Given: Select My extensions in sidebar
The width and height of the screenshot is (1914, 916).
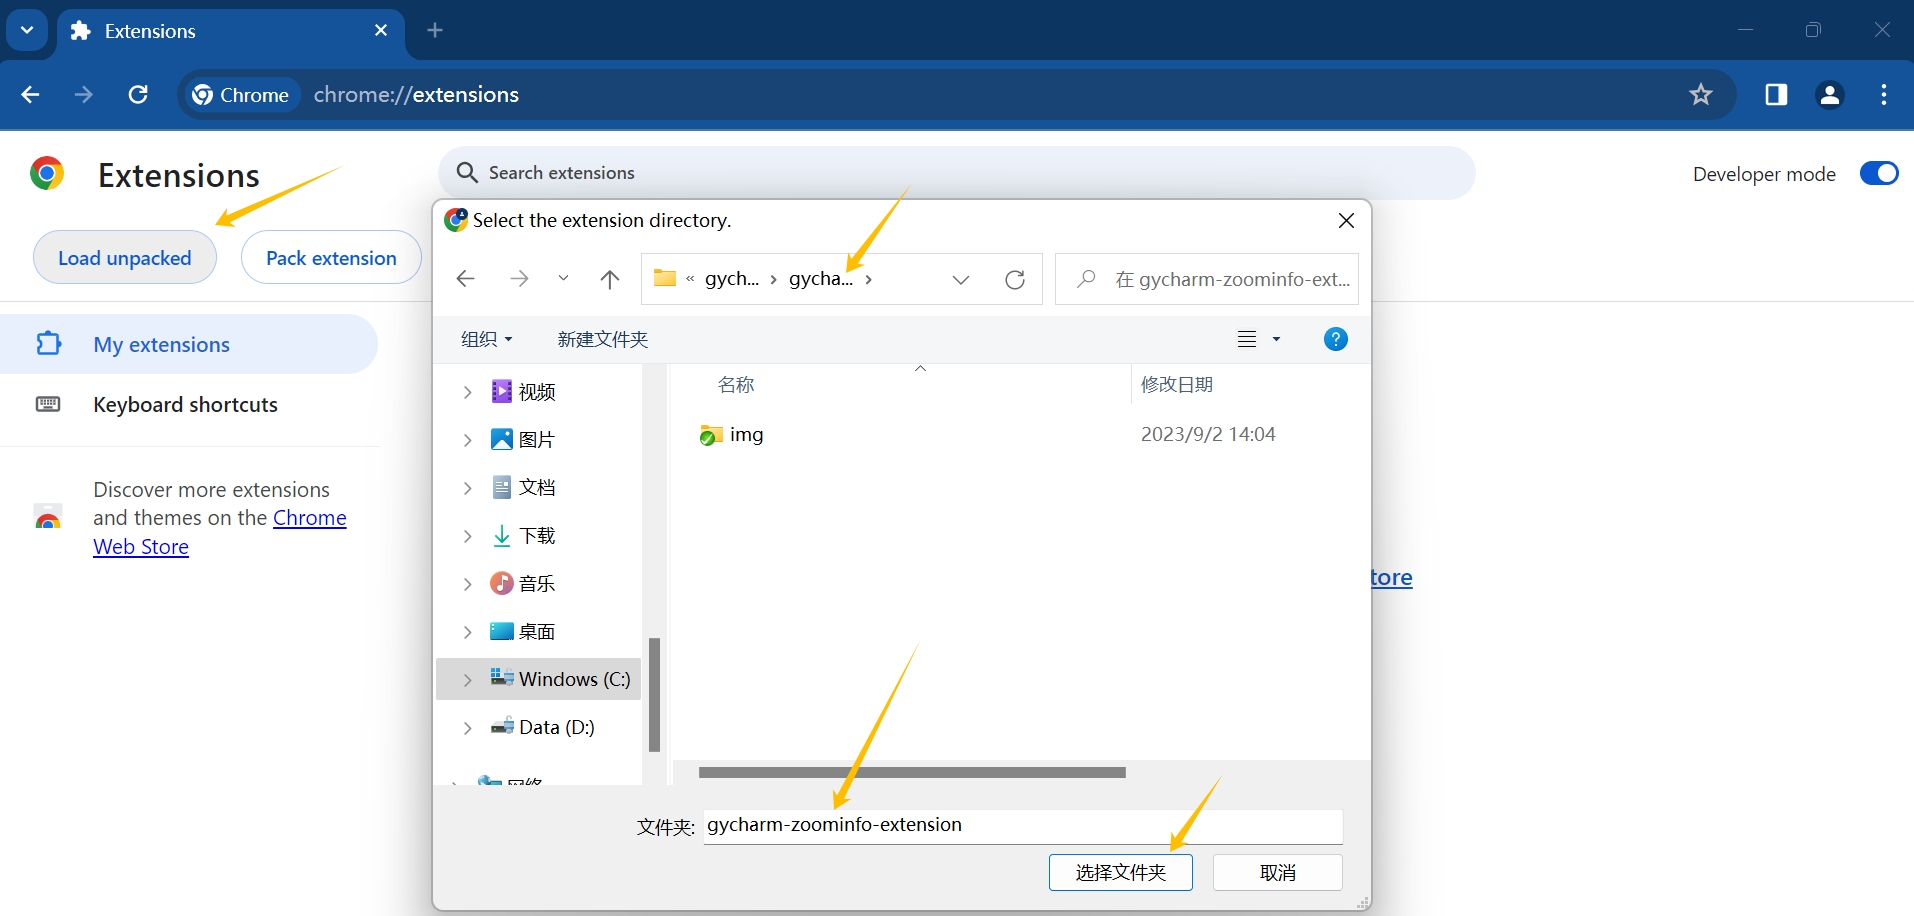Looking at the screenshot, I should pos(188,344).
